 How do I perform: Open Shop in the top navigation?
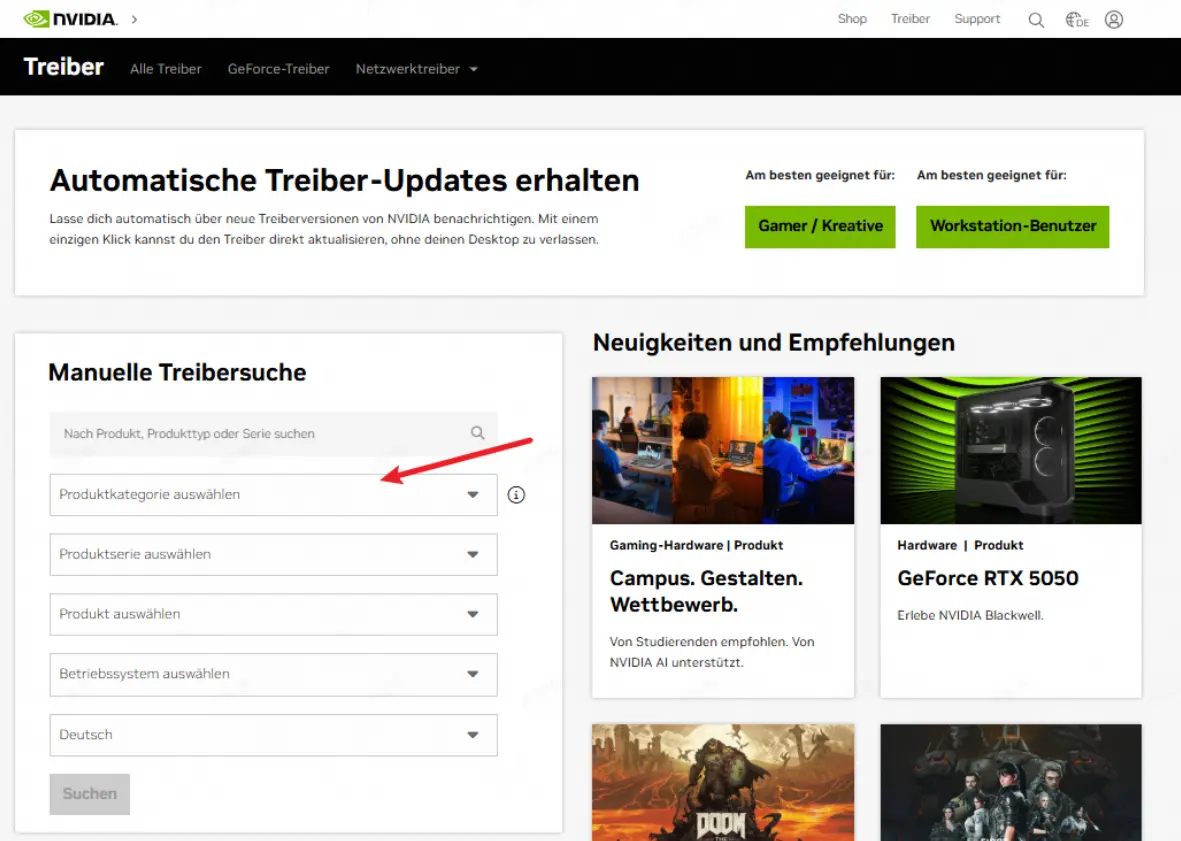pos(852,19)
